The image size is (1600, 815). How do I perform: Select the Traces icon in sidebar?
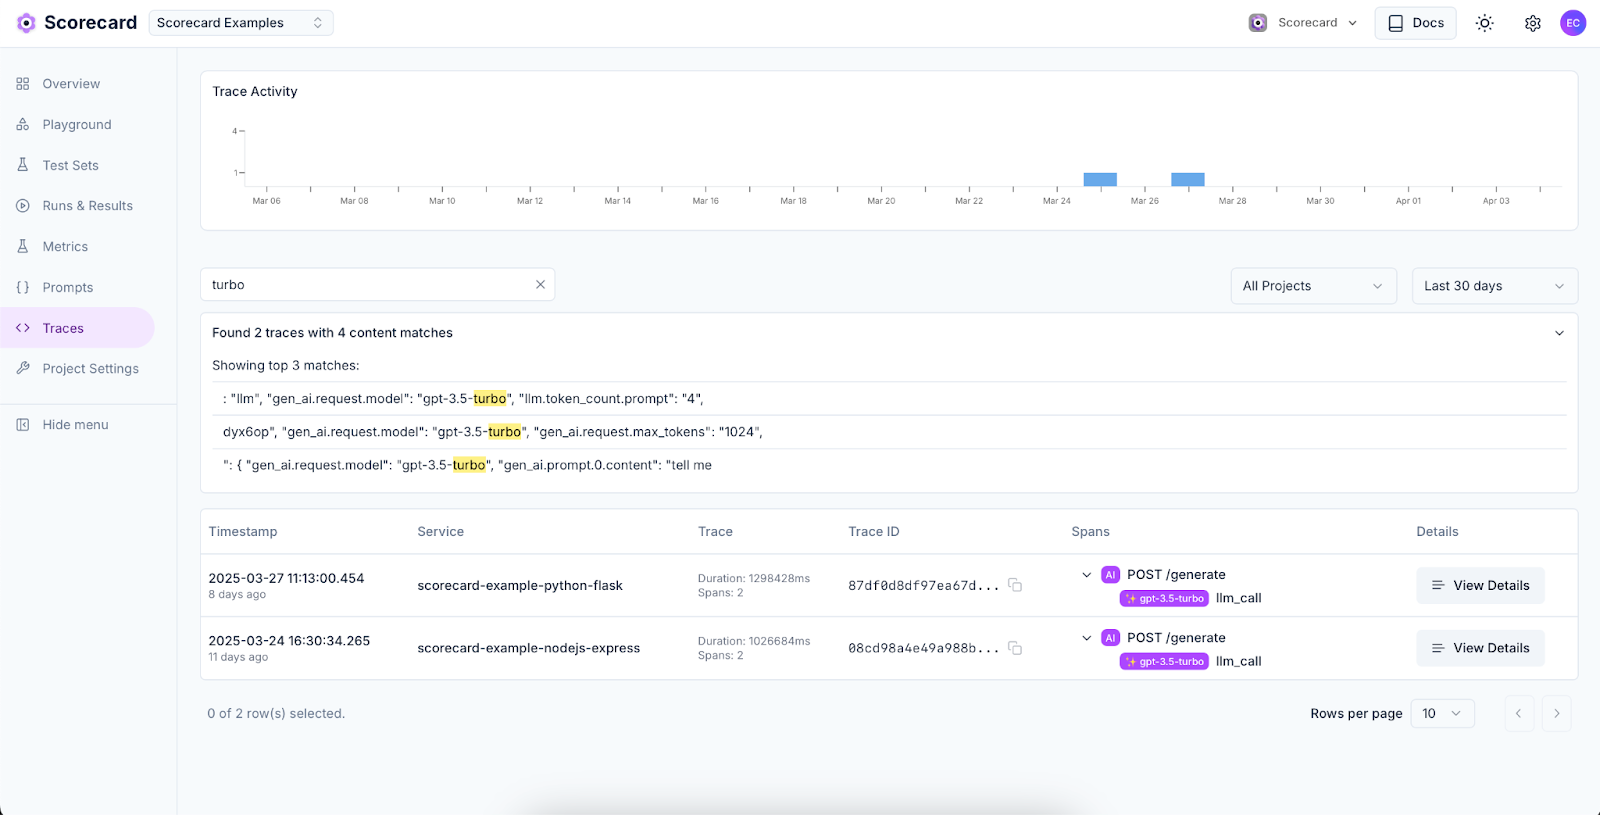tap(23, 328)
